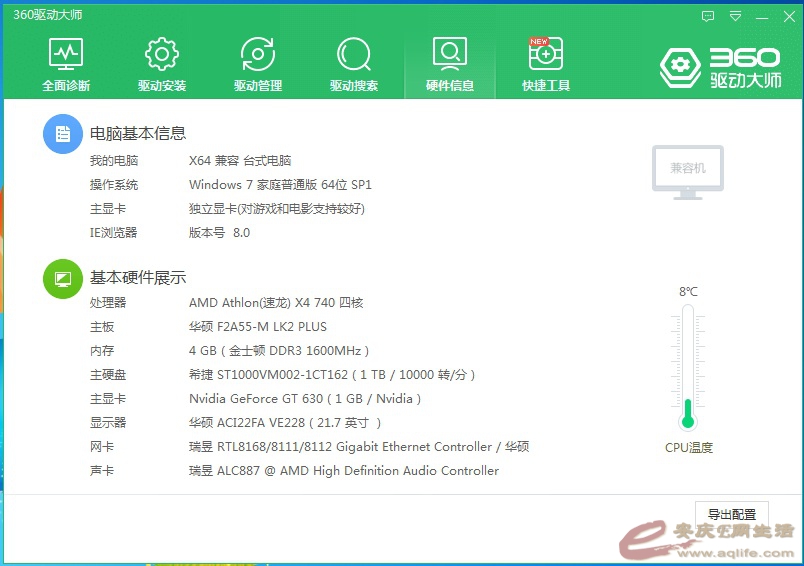Switch to the 硬件信息 tab
The image size is (804, 566).
tap(450, 64)
